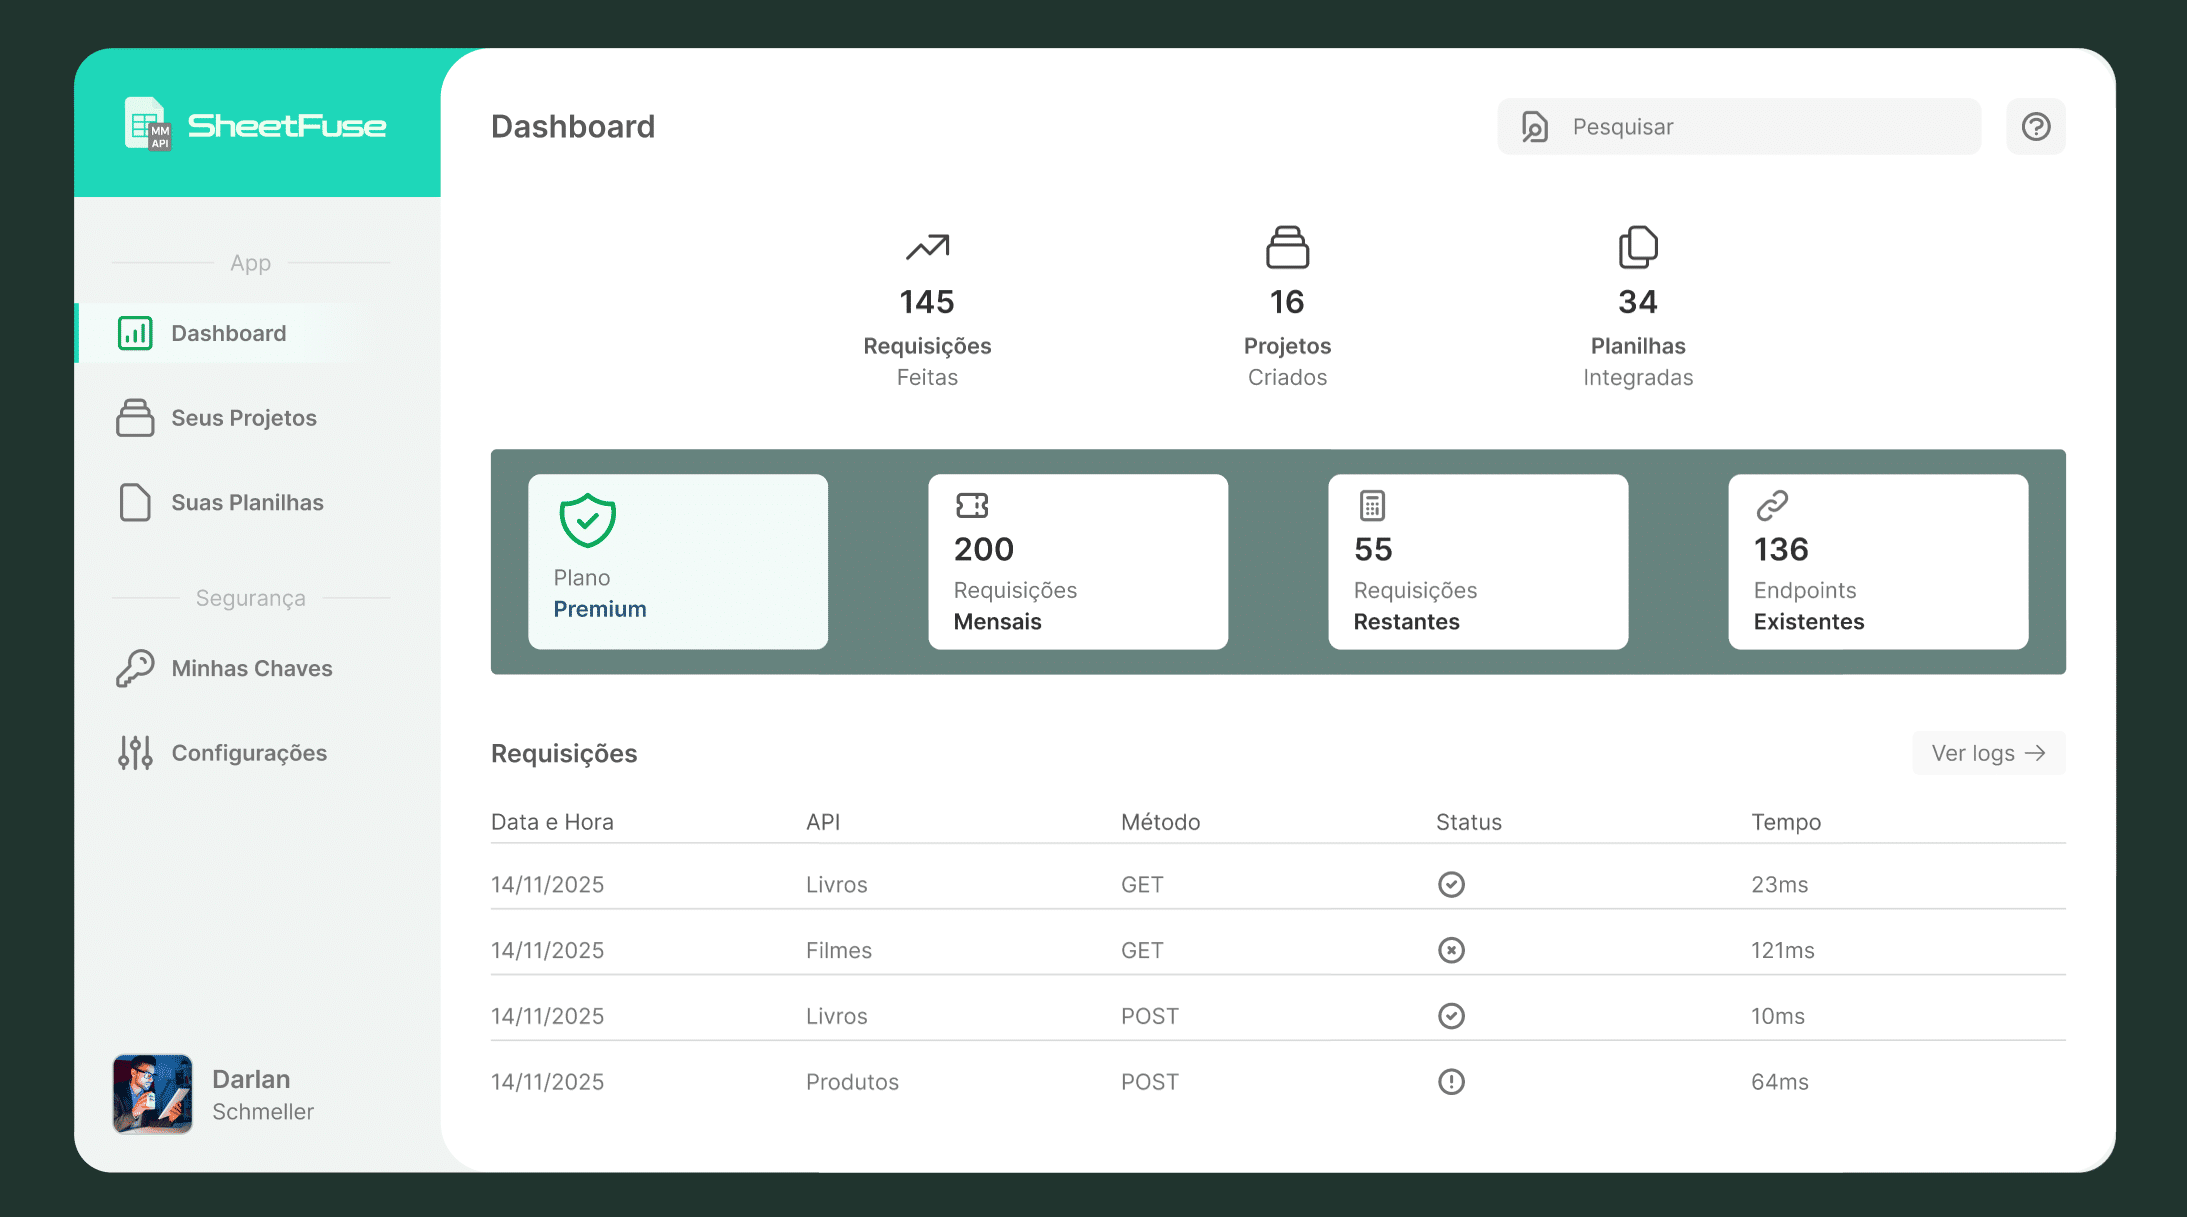Click the copy icon above 34 Planilhas

1637,247
